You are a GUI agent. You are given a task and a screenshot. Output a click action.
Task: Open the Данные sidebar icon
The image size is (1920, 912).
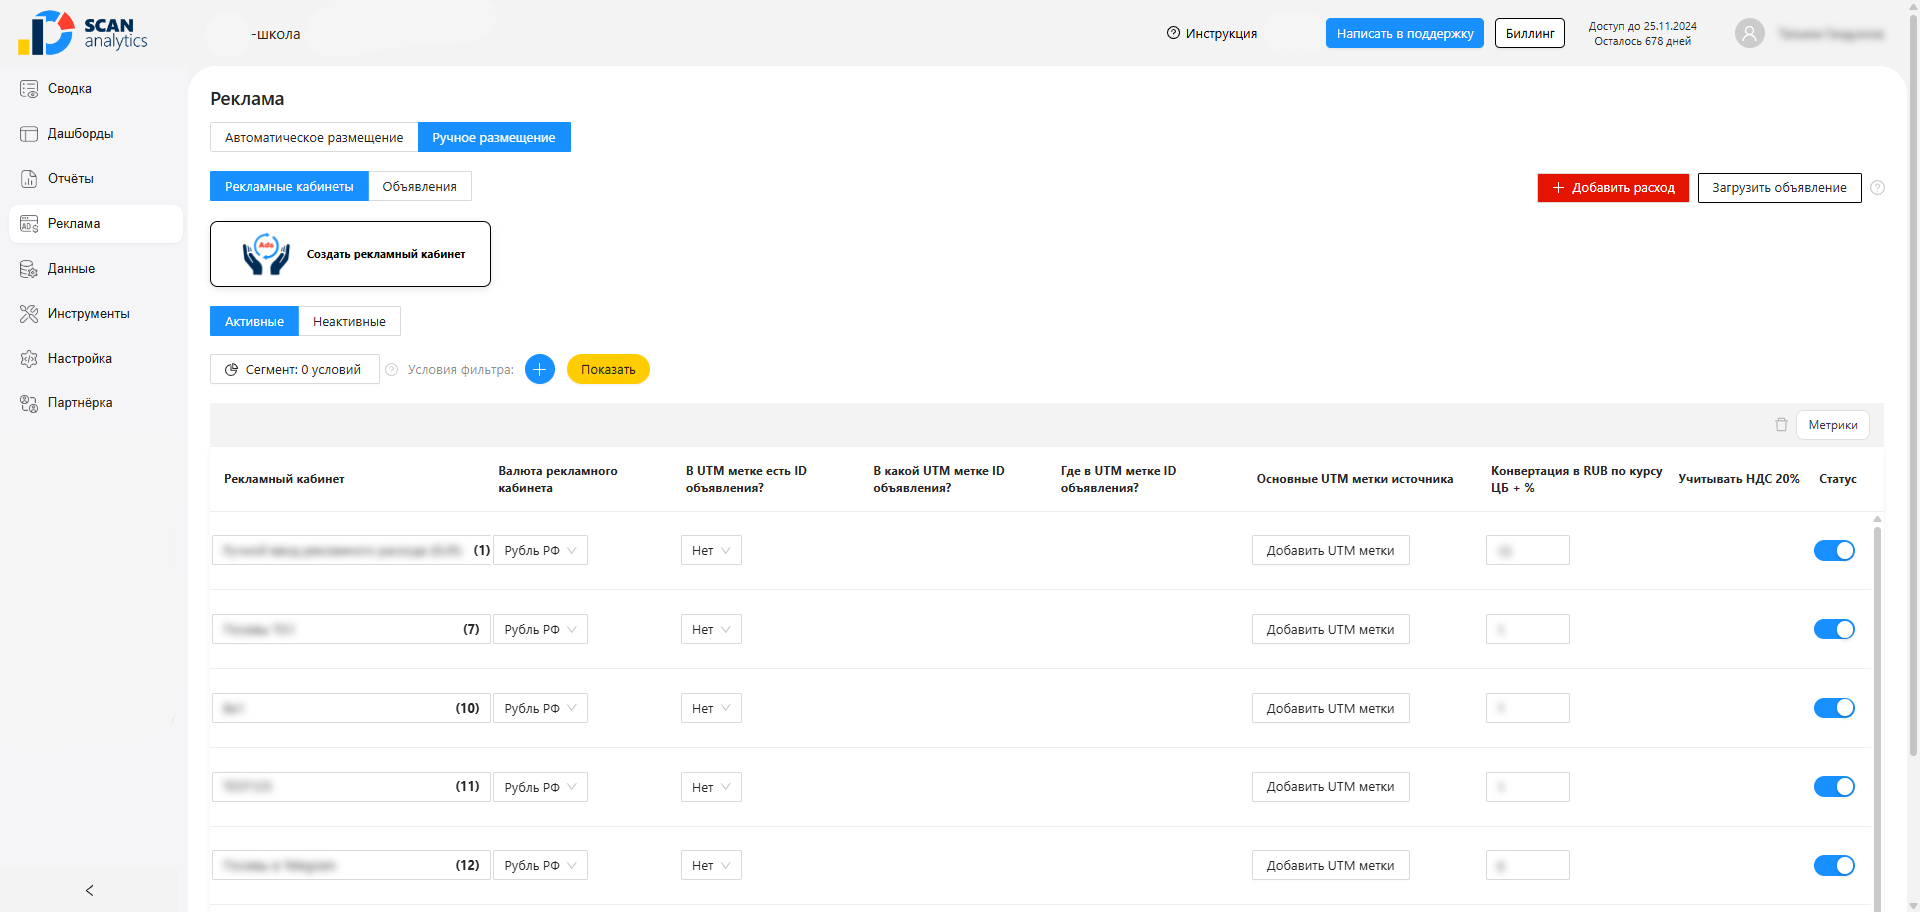click(29, 269)
